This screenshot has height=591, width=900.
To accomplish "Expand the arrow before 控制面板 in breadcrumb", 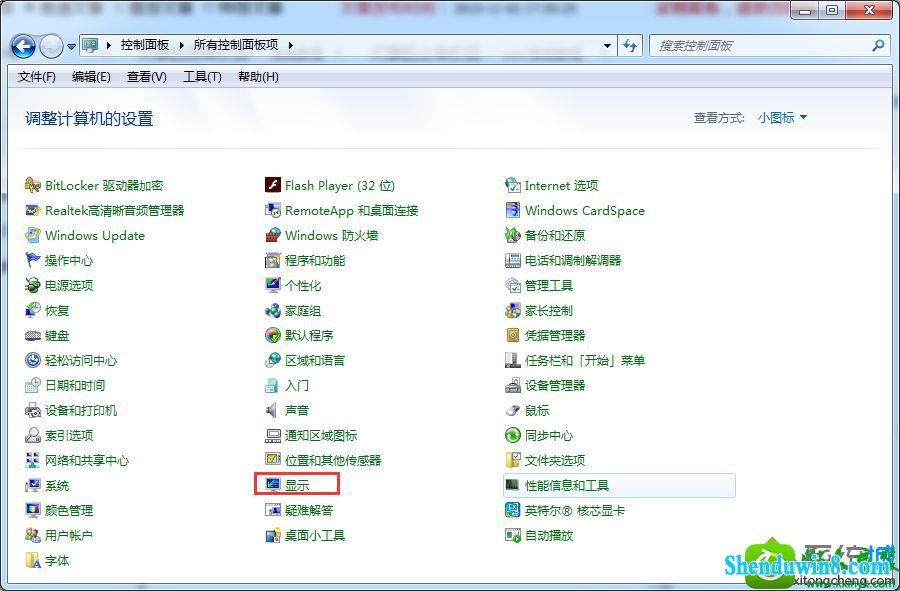I will 108,45.
